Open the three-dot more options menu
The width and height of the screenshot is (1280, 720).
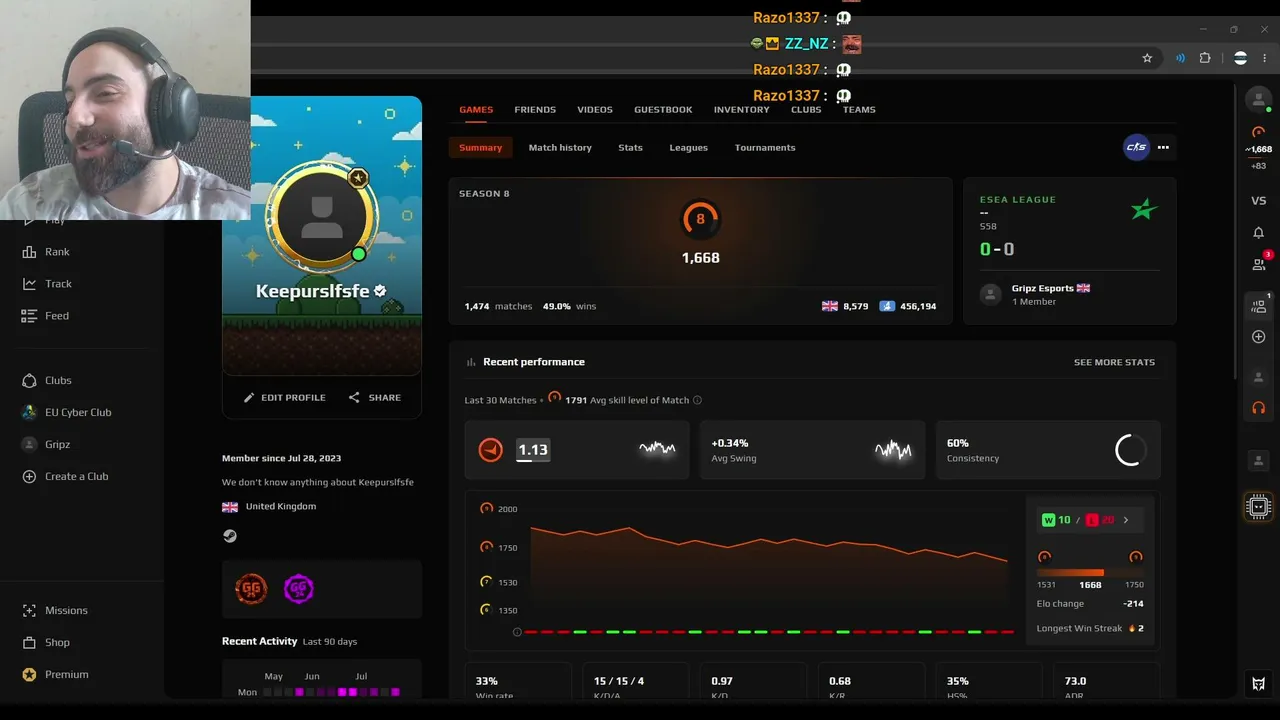(1163, 147)
